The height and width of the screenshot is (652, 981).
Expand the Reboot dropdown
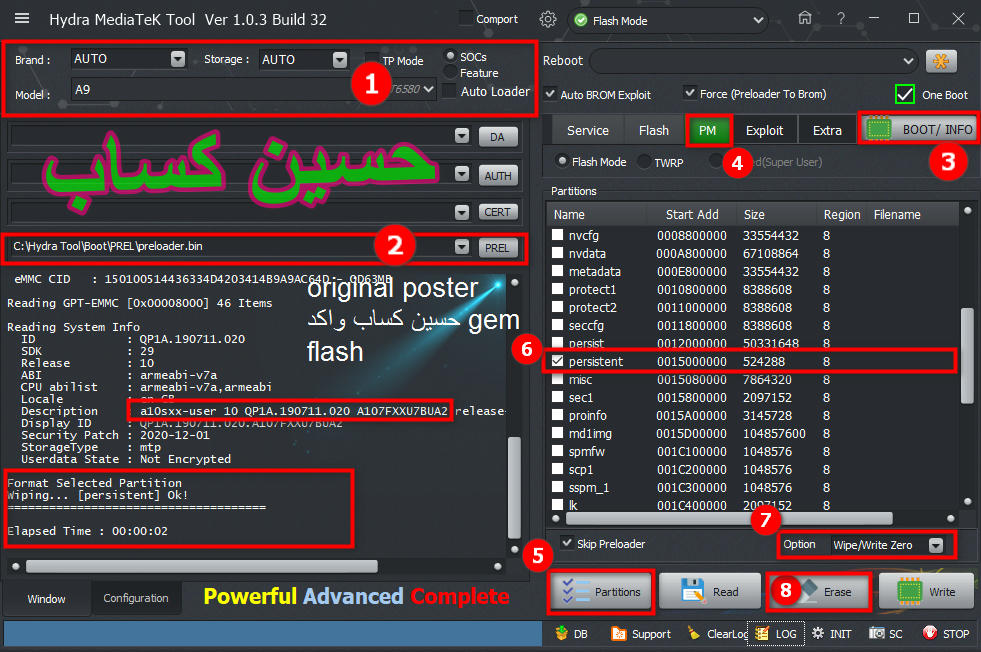pos(908,61)
